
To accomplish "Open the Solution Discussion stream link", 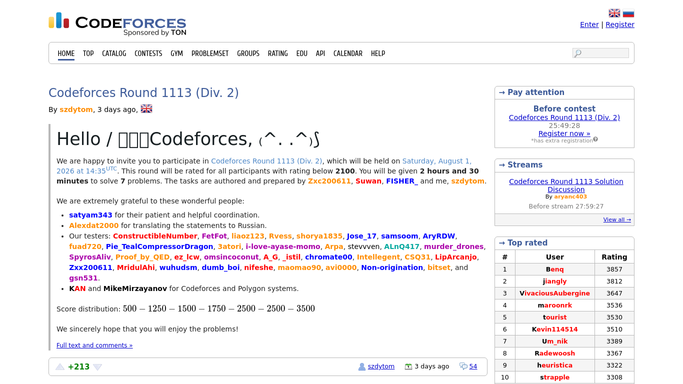I will pyautogui.click(x=566, y=185).
